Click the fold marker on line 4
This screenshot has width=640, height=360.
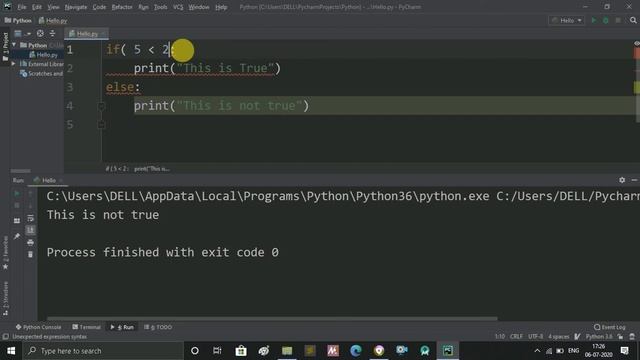(x=101, y=106)
